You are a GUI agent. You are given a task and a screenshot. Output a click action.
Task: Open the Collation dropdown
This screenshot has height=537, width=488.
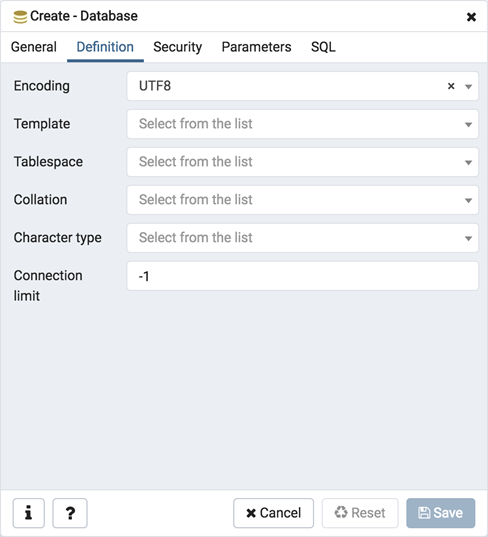tap(302, 200)
